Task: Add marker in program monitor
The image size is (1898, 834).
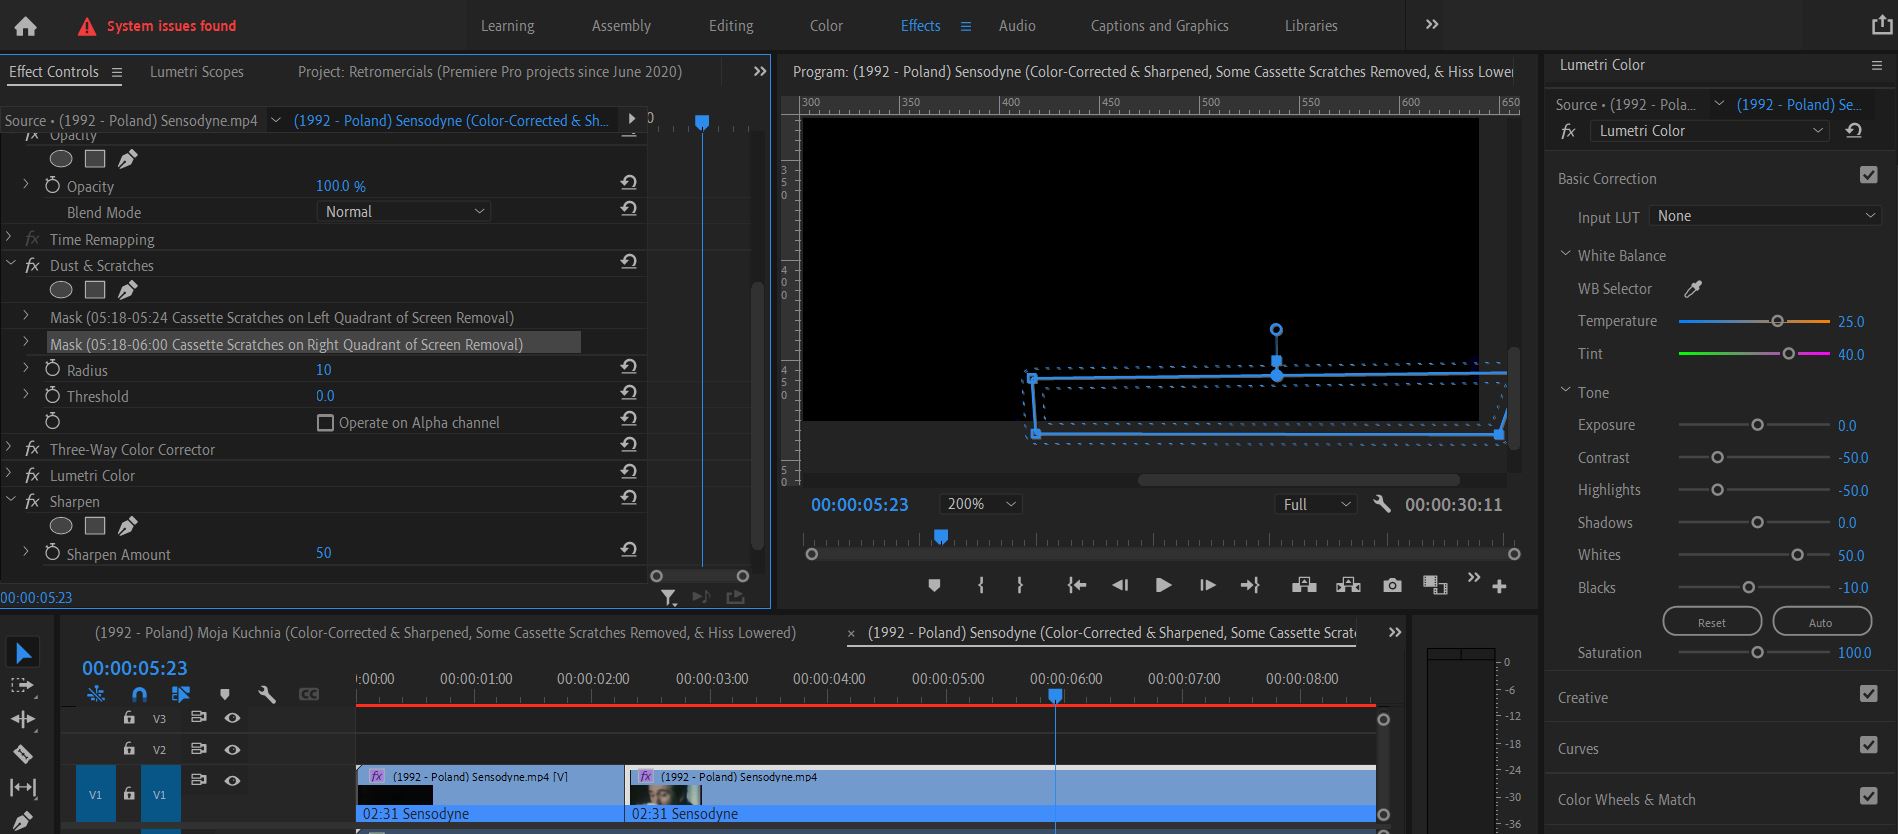Action: [934, 585]
